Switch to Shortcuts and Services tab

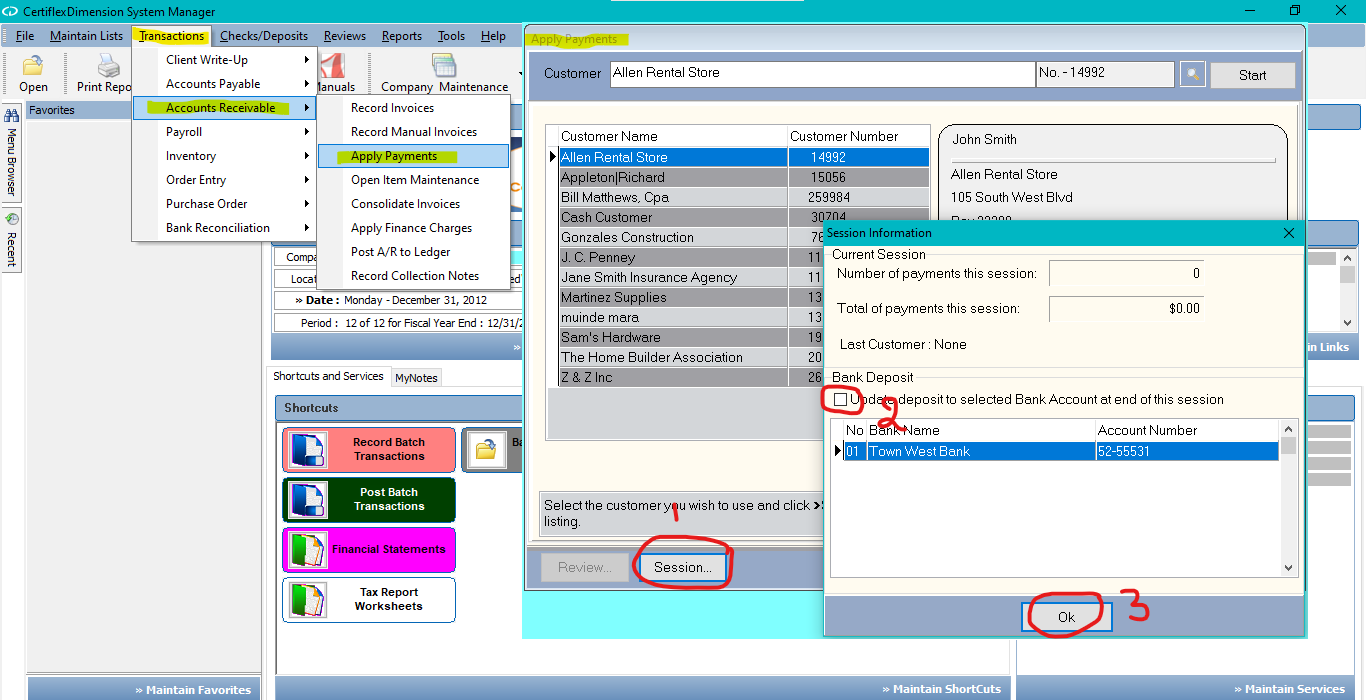point(328,376)
